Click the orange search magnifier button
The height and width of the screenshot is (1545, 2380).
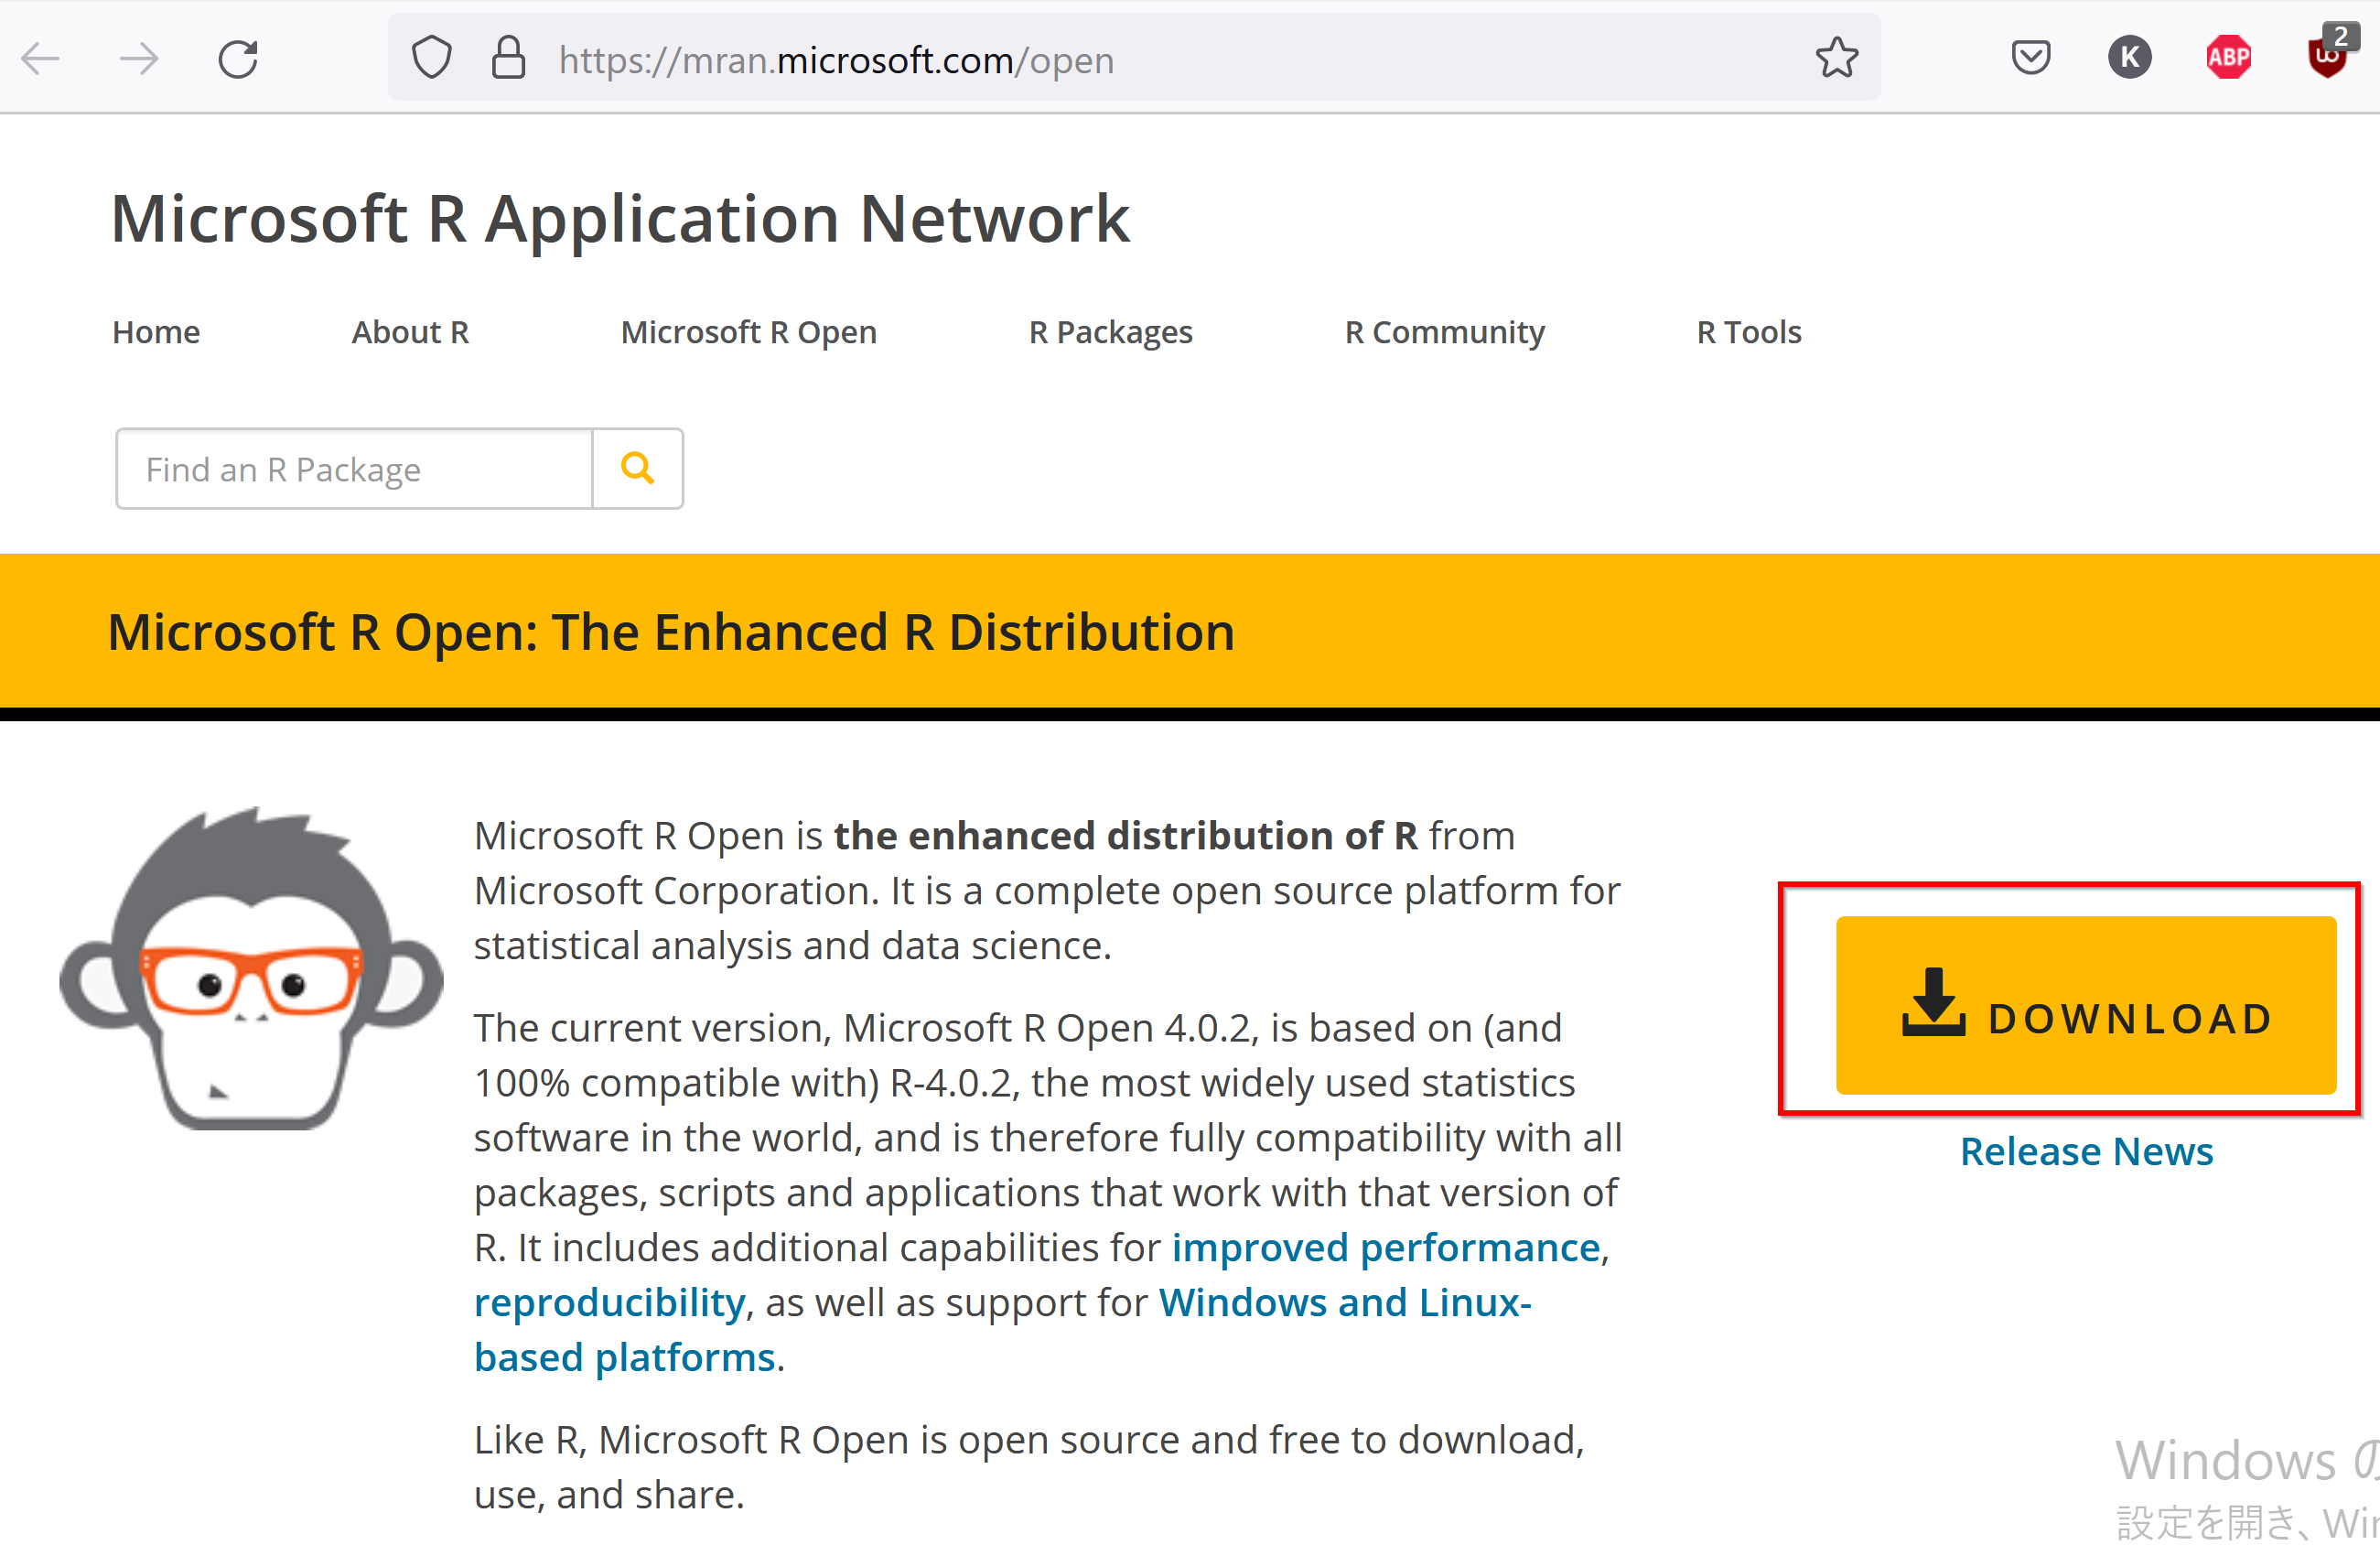click(638, 469)
